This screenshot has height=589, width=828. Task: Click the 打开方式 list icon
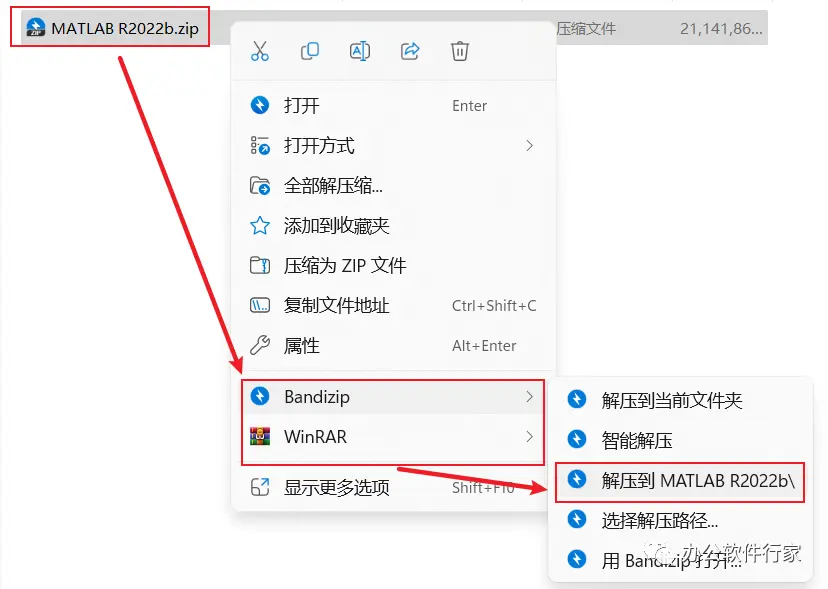(x=260, y=145)
